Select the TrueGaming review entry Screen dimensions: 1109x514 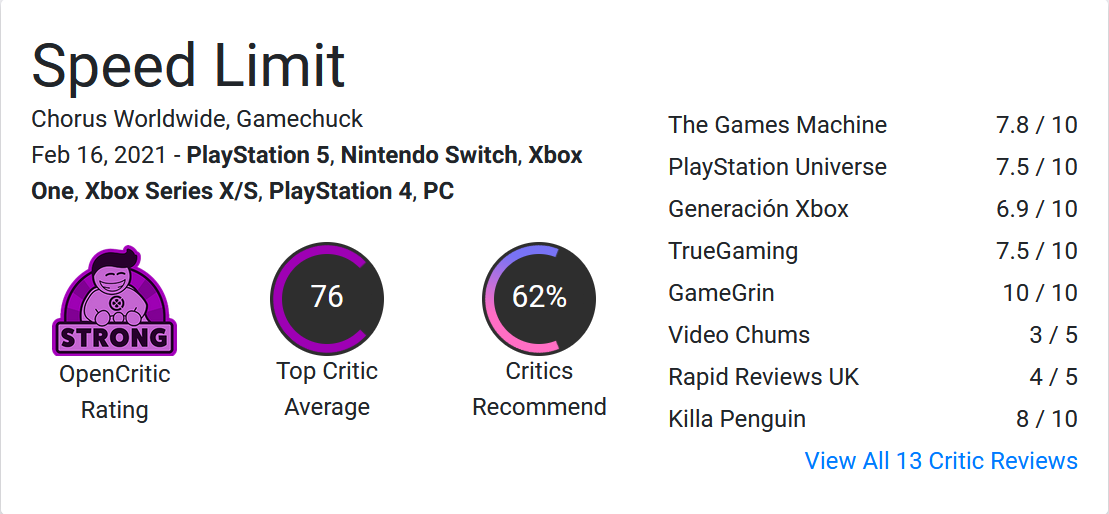tap(733, 251)
